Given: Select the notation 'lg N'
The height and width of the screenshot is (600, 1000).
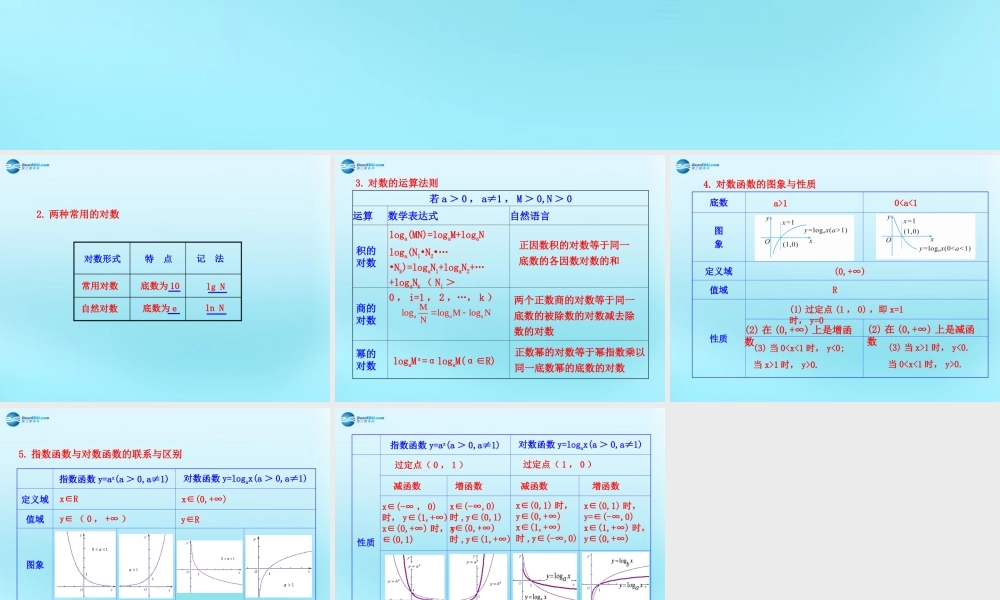Looking at the screenshot, I should click(x=216, y=287).
